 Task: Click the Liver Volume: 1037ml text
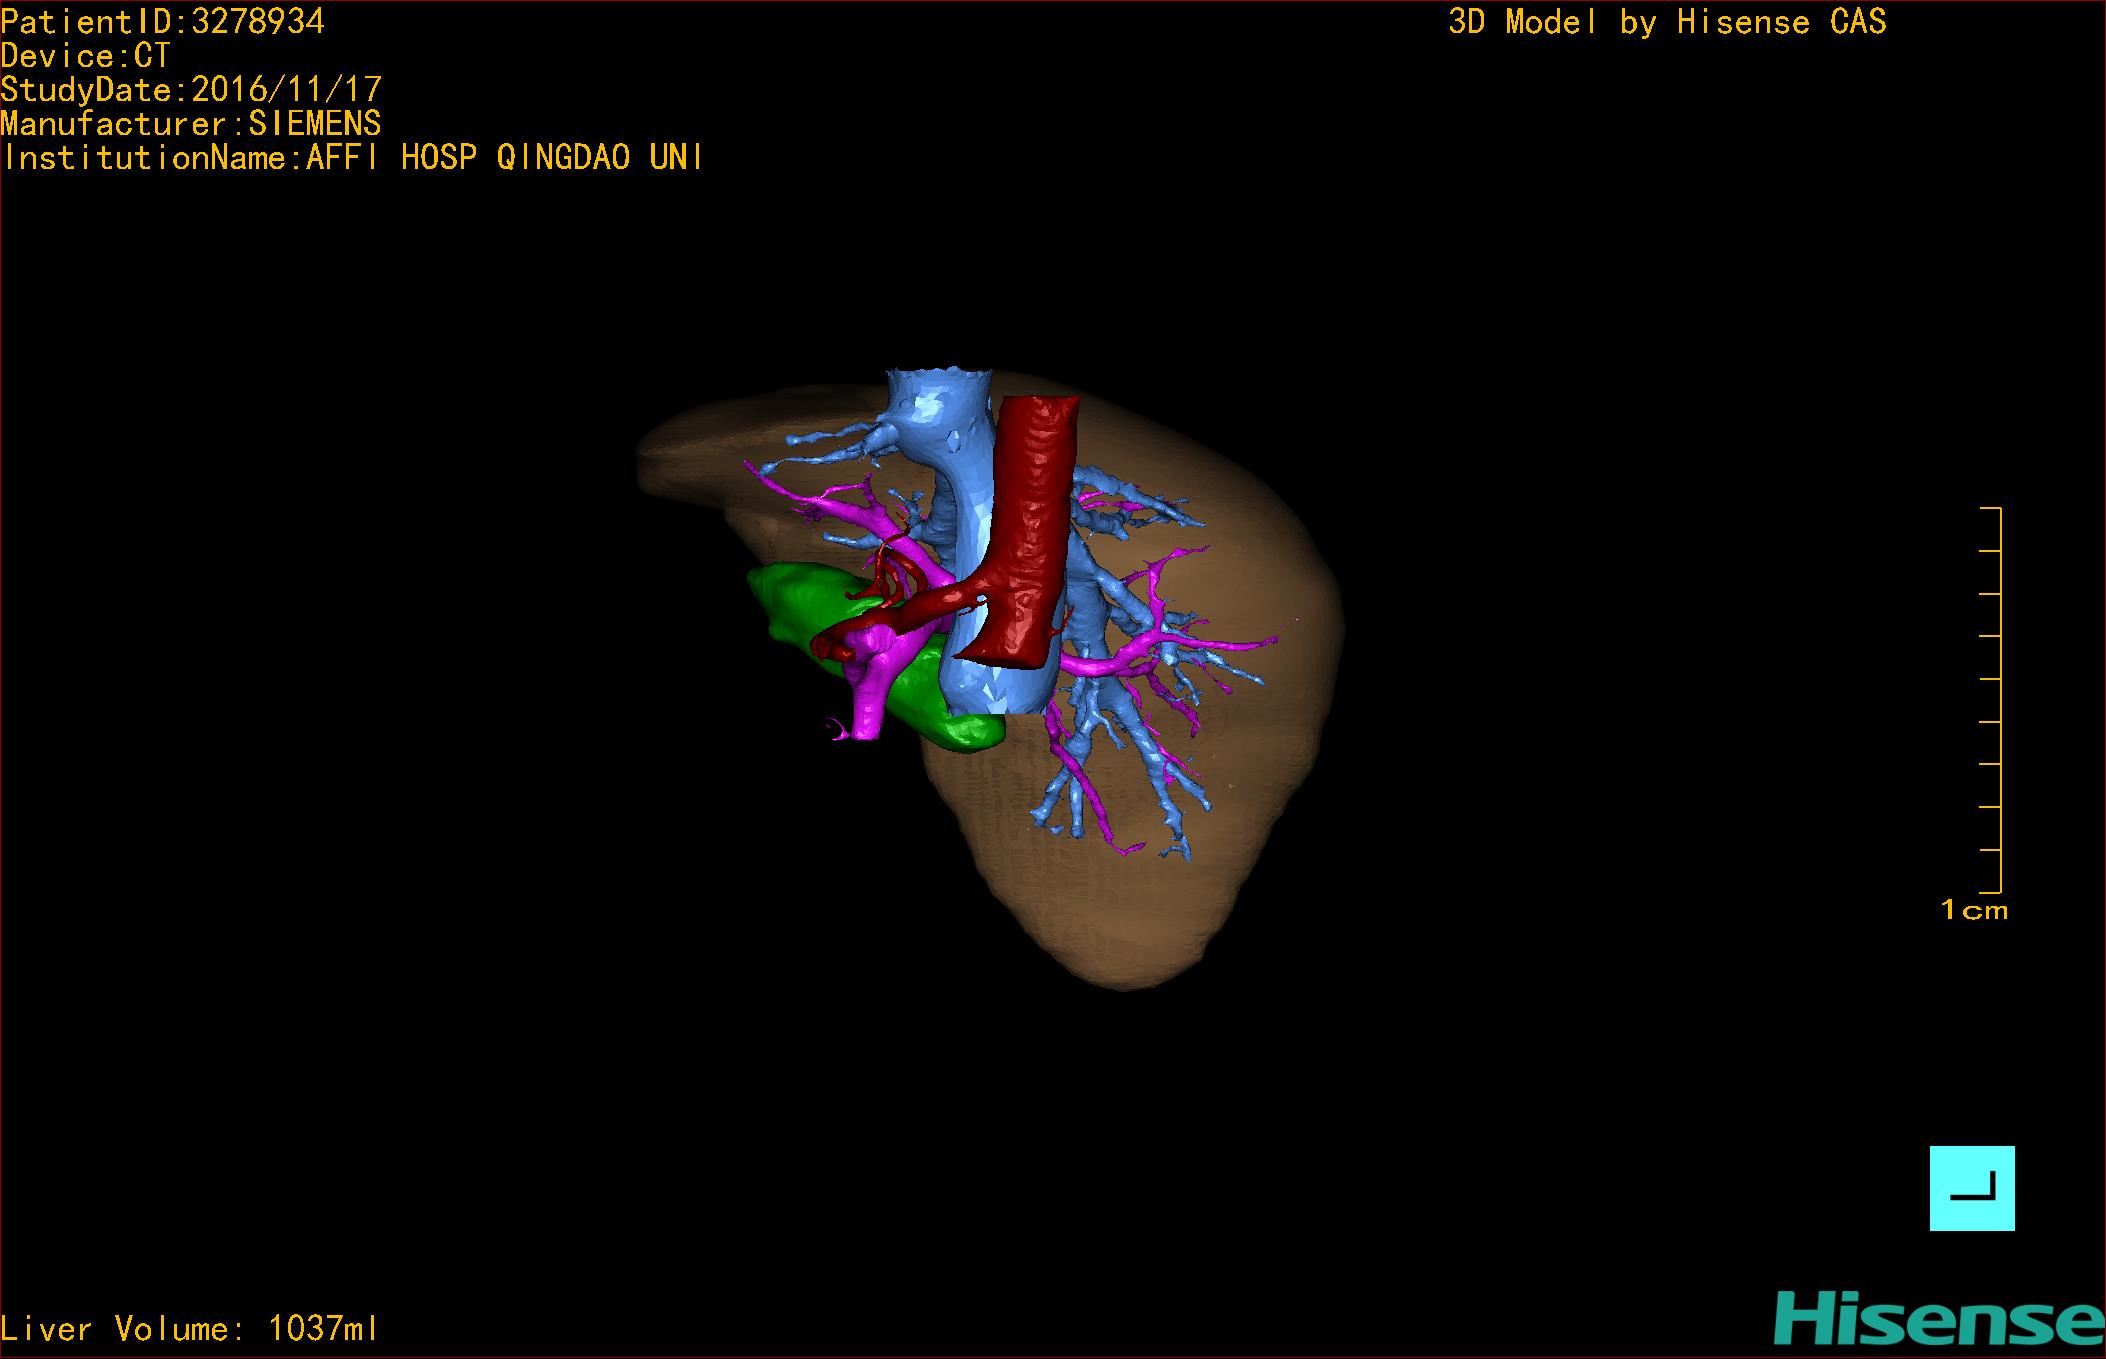click(x=190, y=1328)
